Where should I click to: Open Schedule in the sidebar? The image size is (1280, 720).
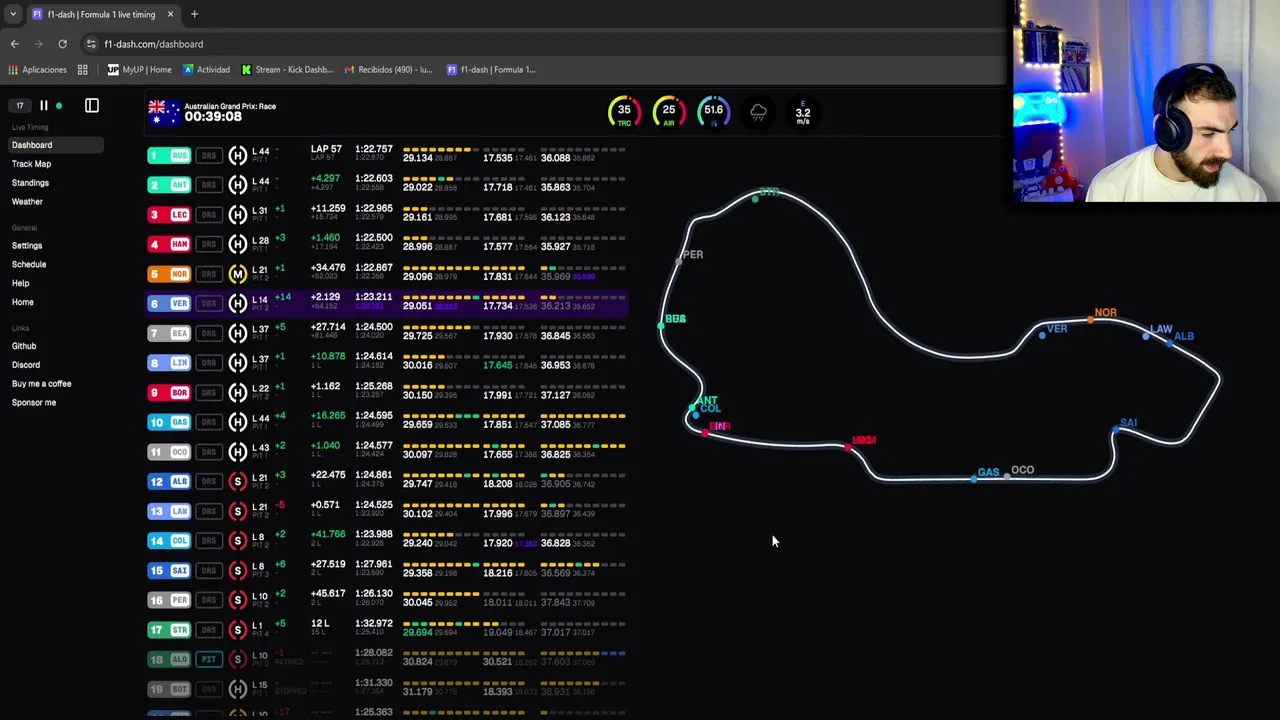29,265
